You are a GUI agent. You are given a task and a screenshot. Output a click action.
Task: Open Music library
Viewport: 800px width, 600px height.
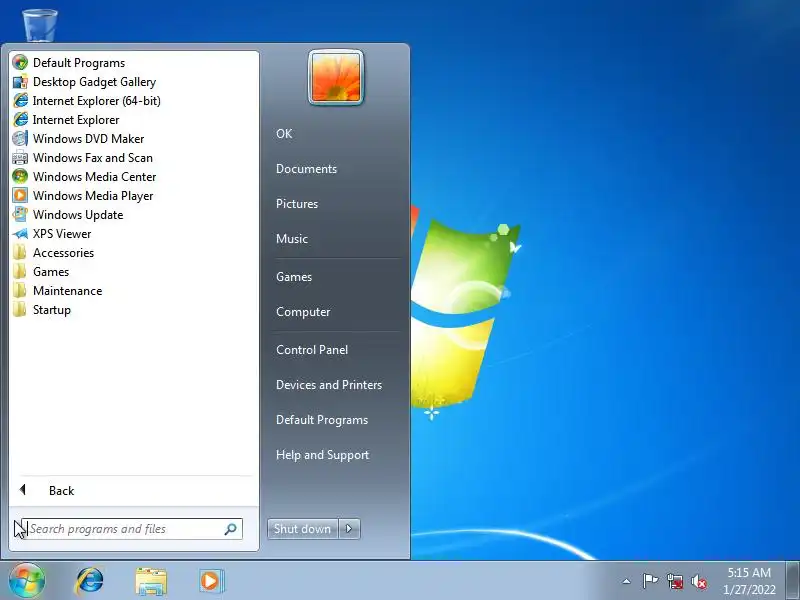292,239
